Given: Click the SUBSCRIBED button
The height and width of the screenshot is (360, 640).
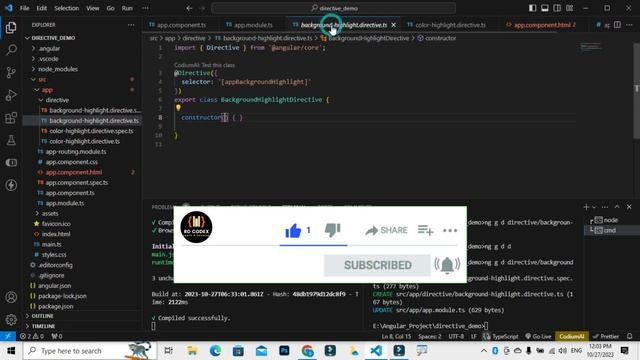Looking at the screenshot, I should pyautogui.click(x=377, y=265).
